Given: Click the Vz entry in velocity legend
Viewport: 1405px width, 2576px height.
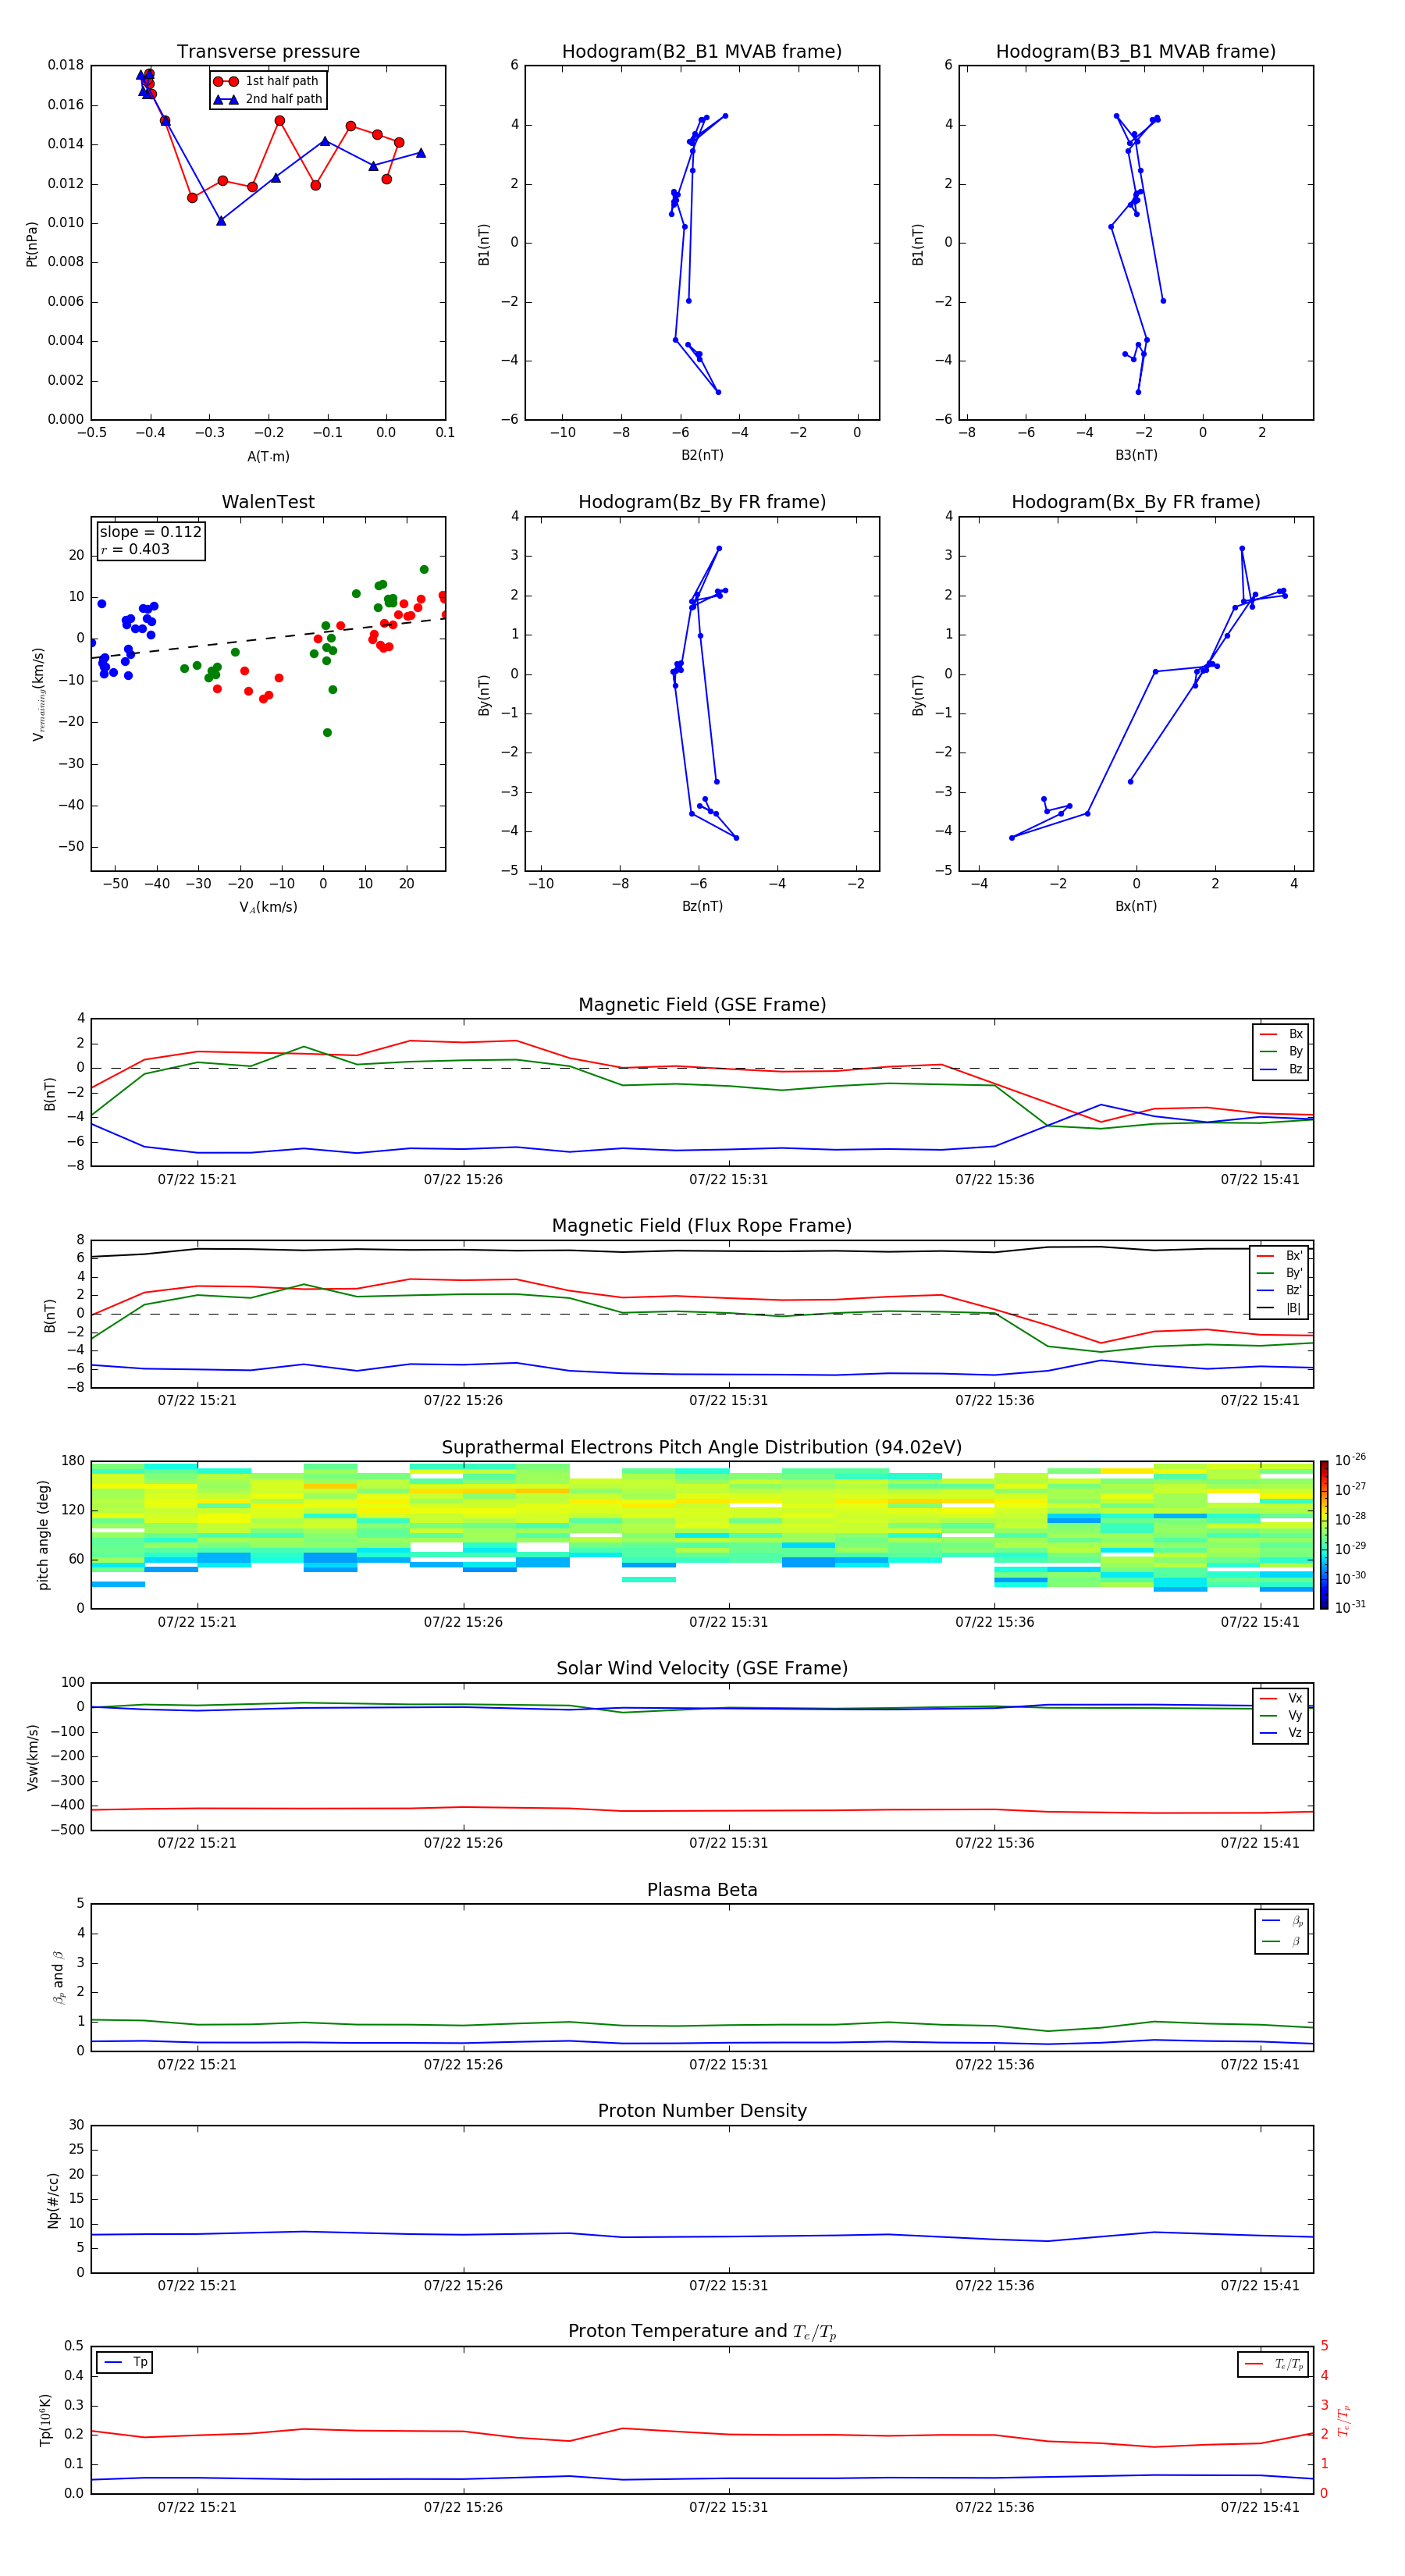Looking at the screenshot, I should [x=1281, y=1733].
